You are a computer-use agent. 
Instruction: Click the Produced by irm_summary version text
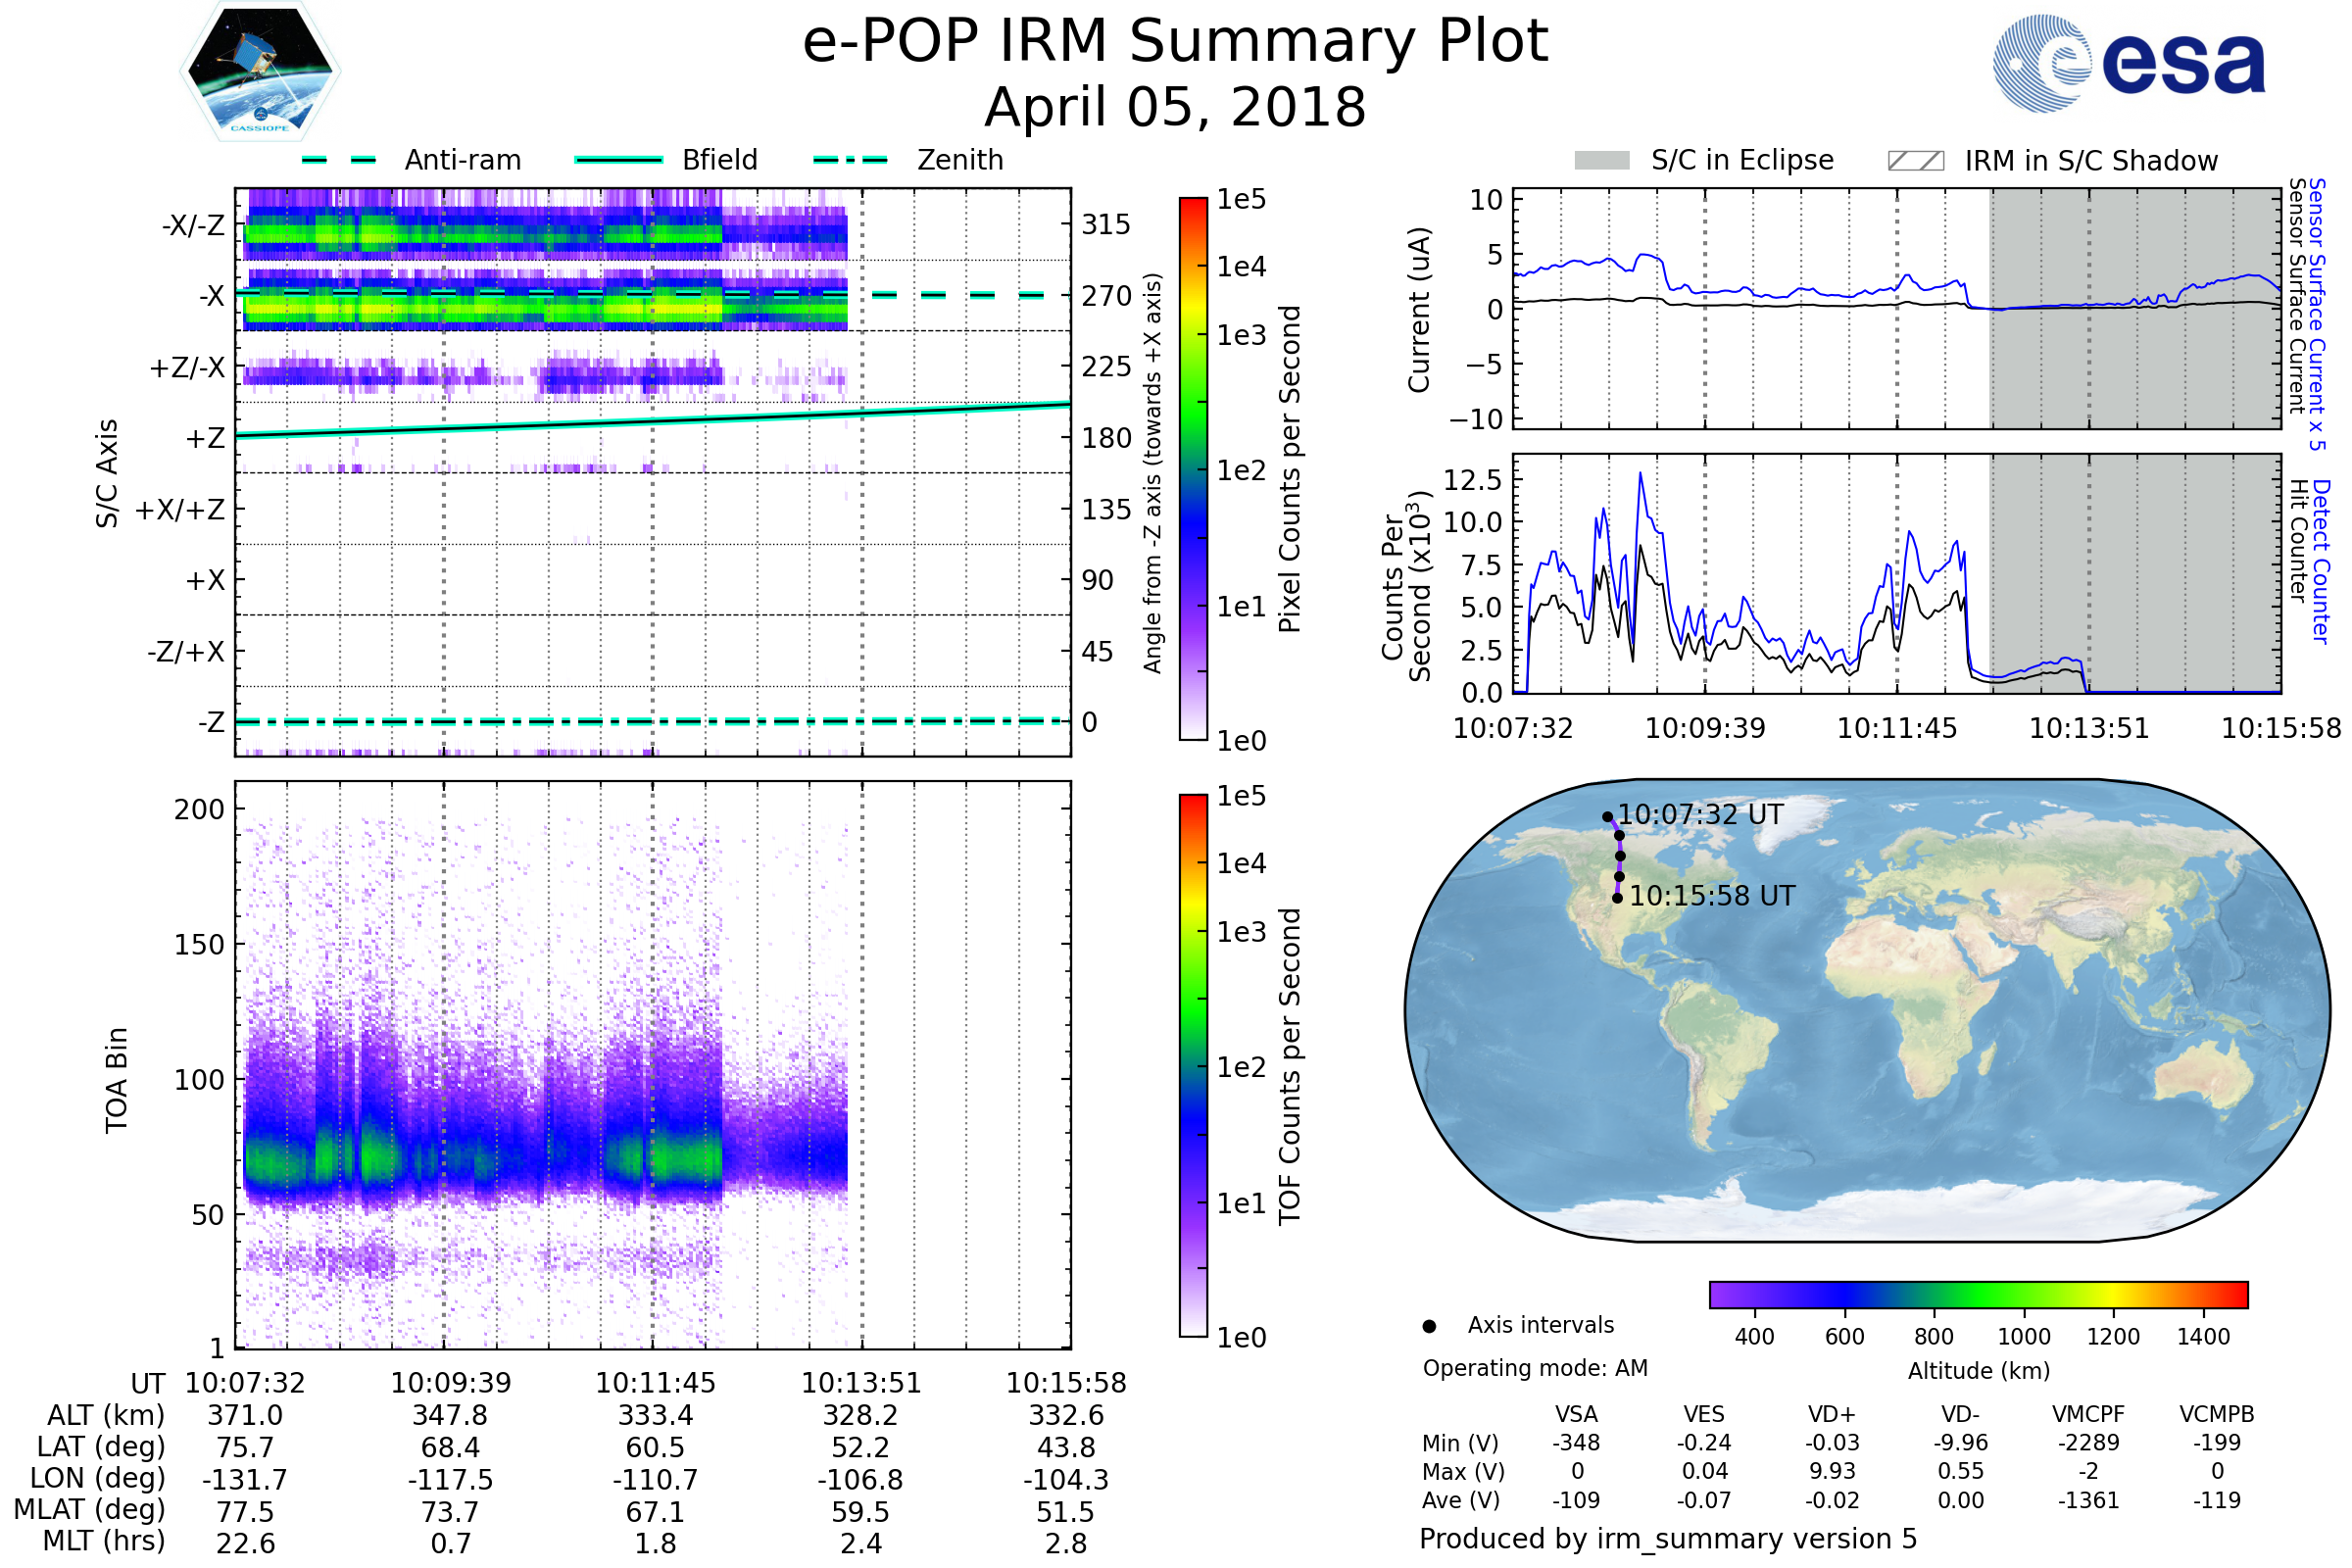1667,1539
